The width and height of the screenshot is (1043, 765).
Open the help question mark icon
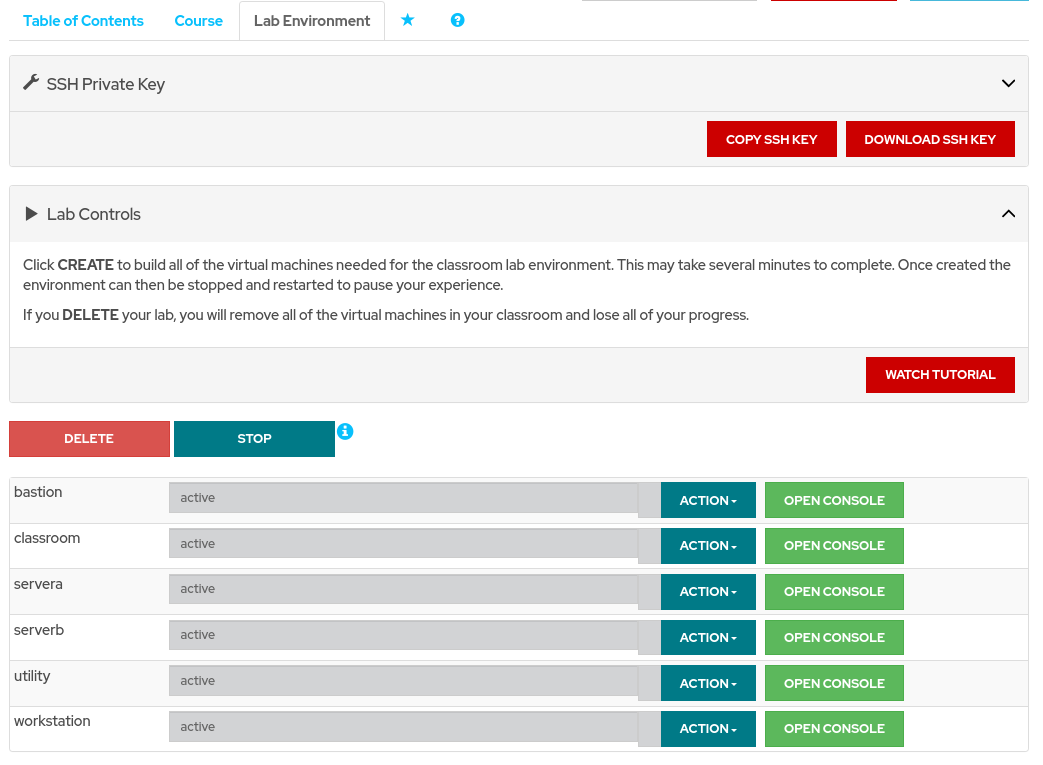(457, 20)
